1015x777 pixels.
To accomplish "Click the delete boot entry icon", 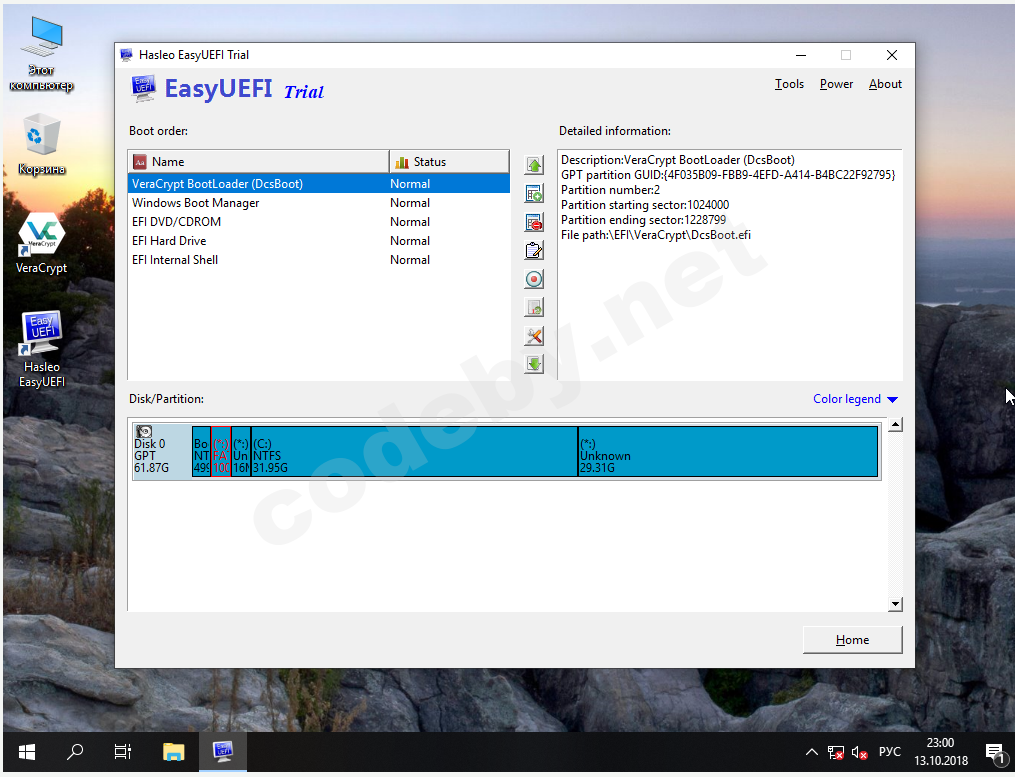I will 534,222.
